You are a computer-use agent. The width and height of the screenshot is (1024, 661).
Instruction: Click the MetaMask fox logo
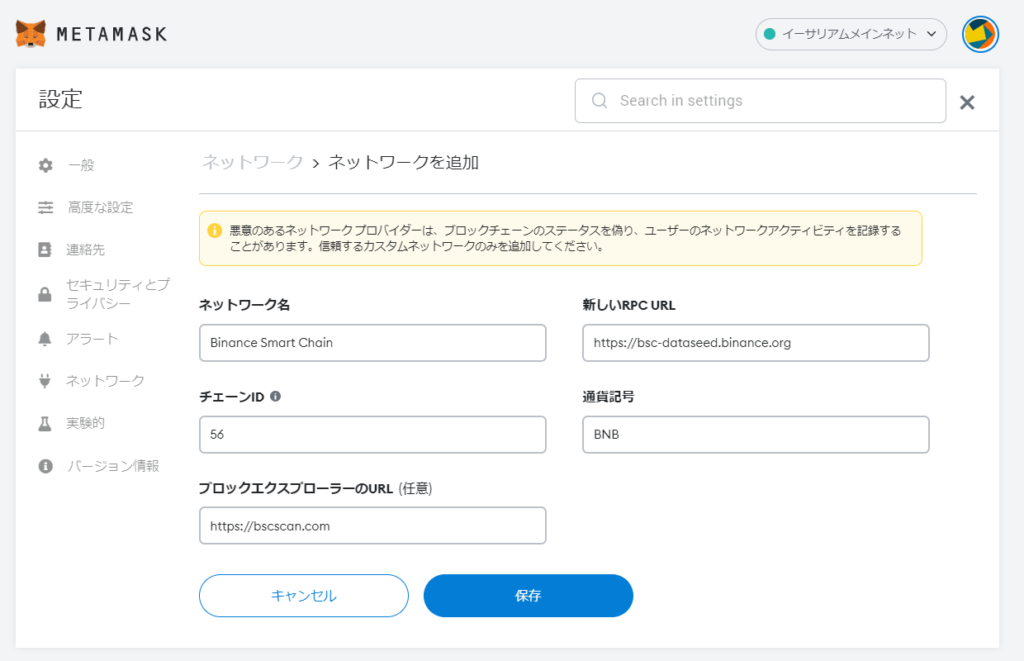coord(31,33)
